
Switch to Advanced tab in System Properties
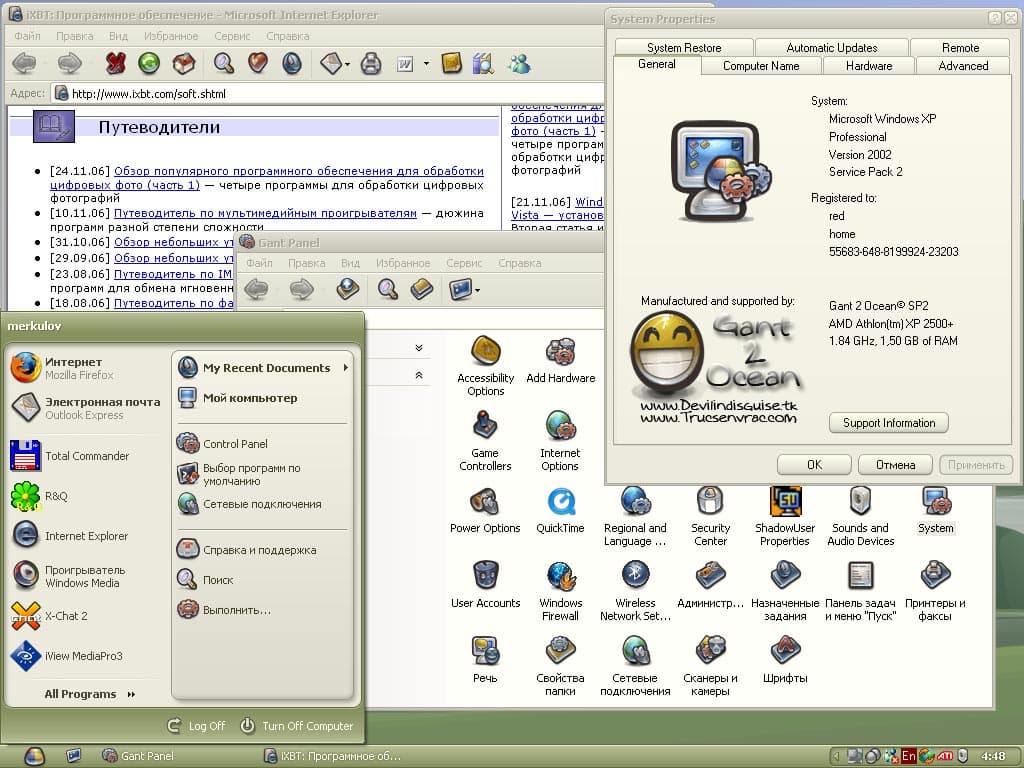point(963,66)
